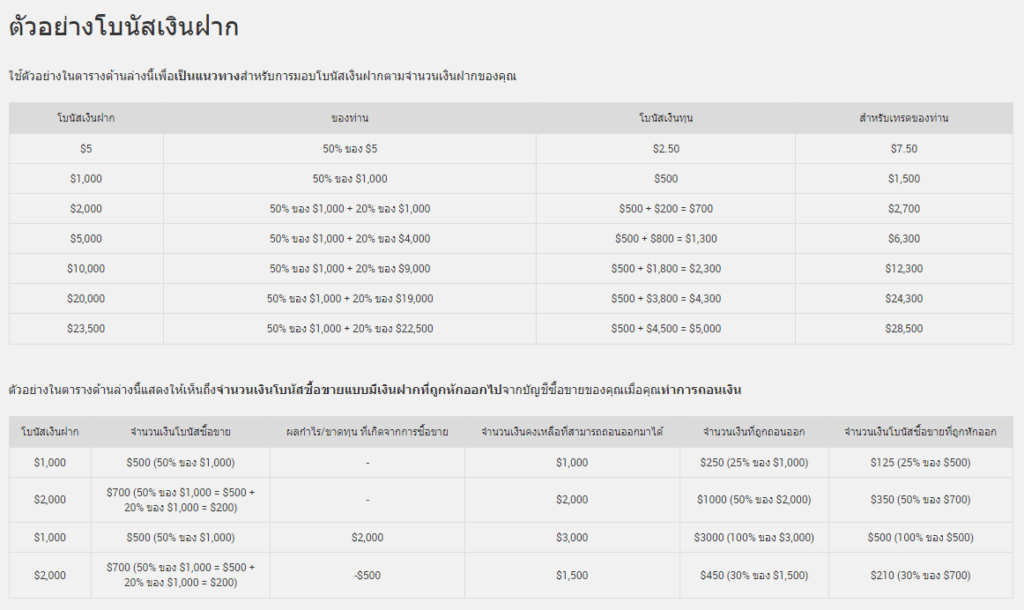The image size is (1024, 610).
Task: Click the $3000 (100% ของ $3,000) cell
Action: tap(754, 538)
